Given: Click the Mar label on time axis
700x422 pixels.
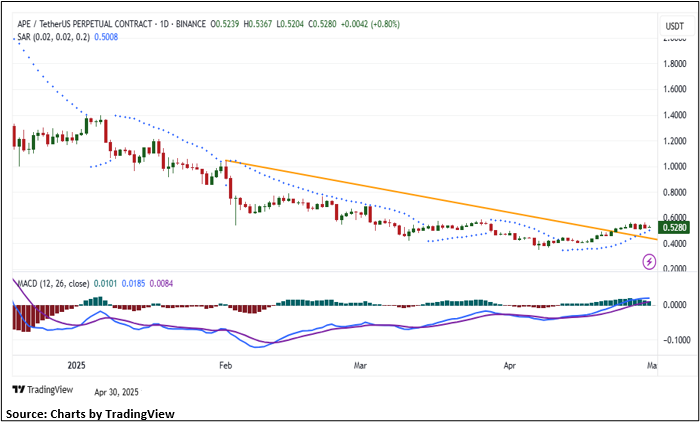Looking at the screenshot, I should point(360,366).
